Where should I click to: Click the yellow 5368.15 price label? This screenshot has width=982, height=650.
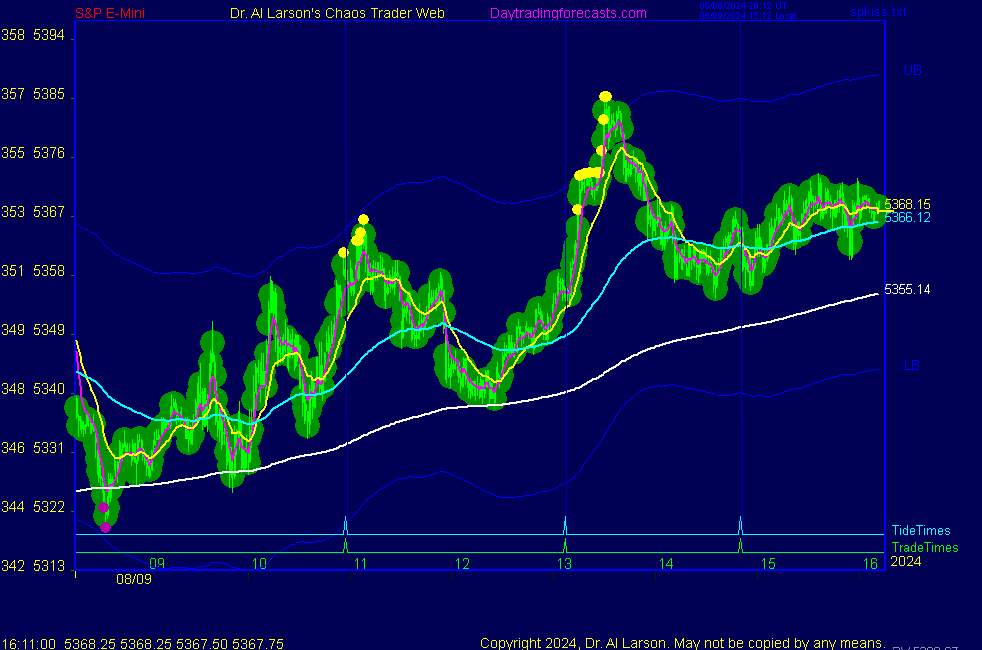coord(907,204)
